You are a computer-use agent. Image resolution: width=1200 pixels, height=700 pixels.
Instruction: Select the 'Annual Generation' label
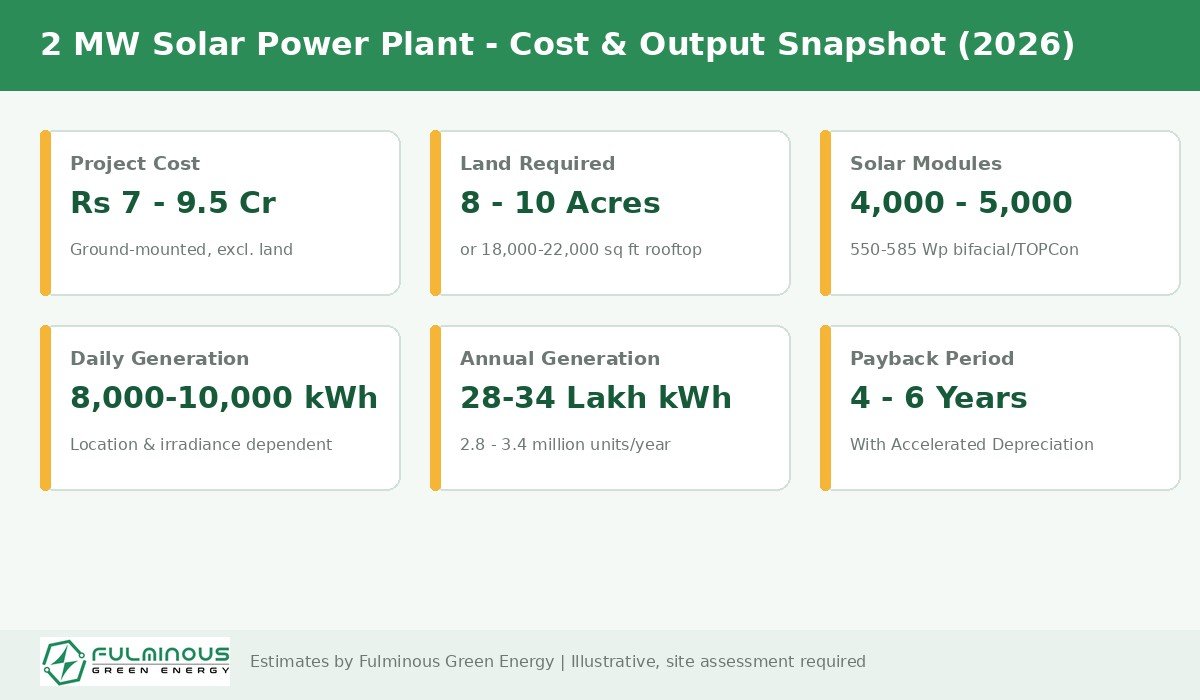click(x=560, y=359)
